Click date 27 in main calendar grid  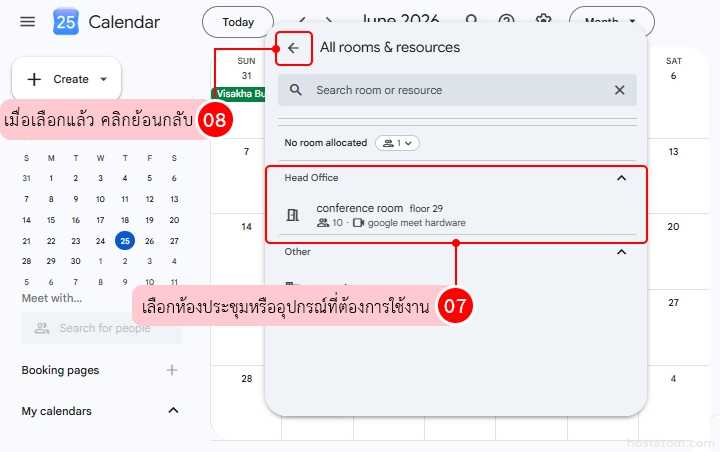click(674, 302)
